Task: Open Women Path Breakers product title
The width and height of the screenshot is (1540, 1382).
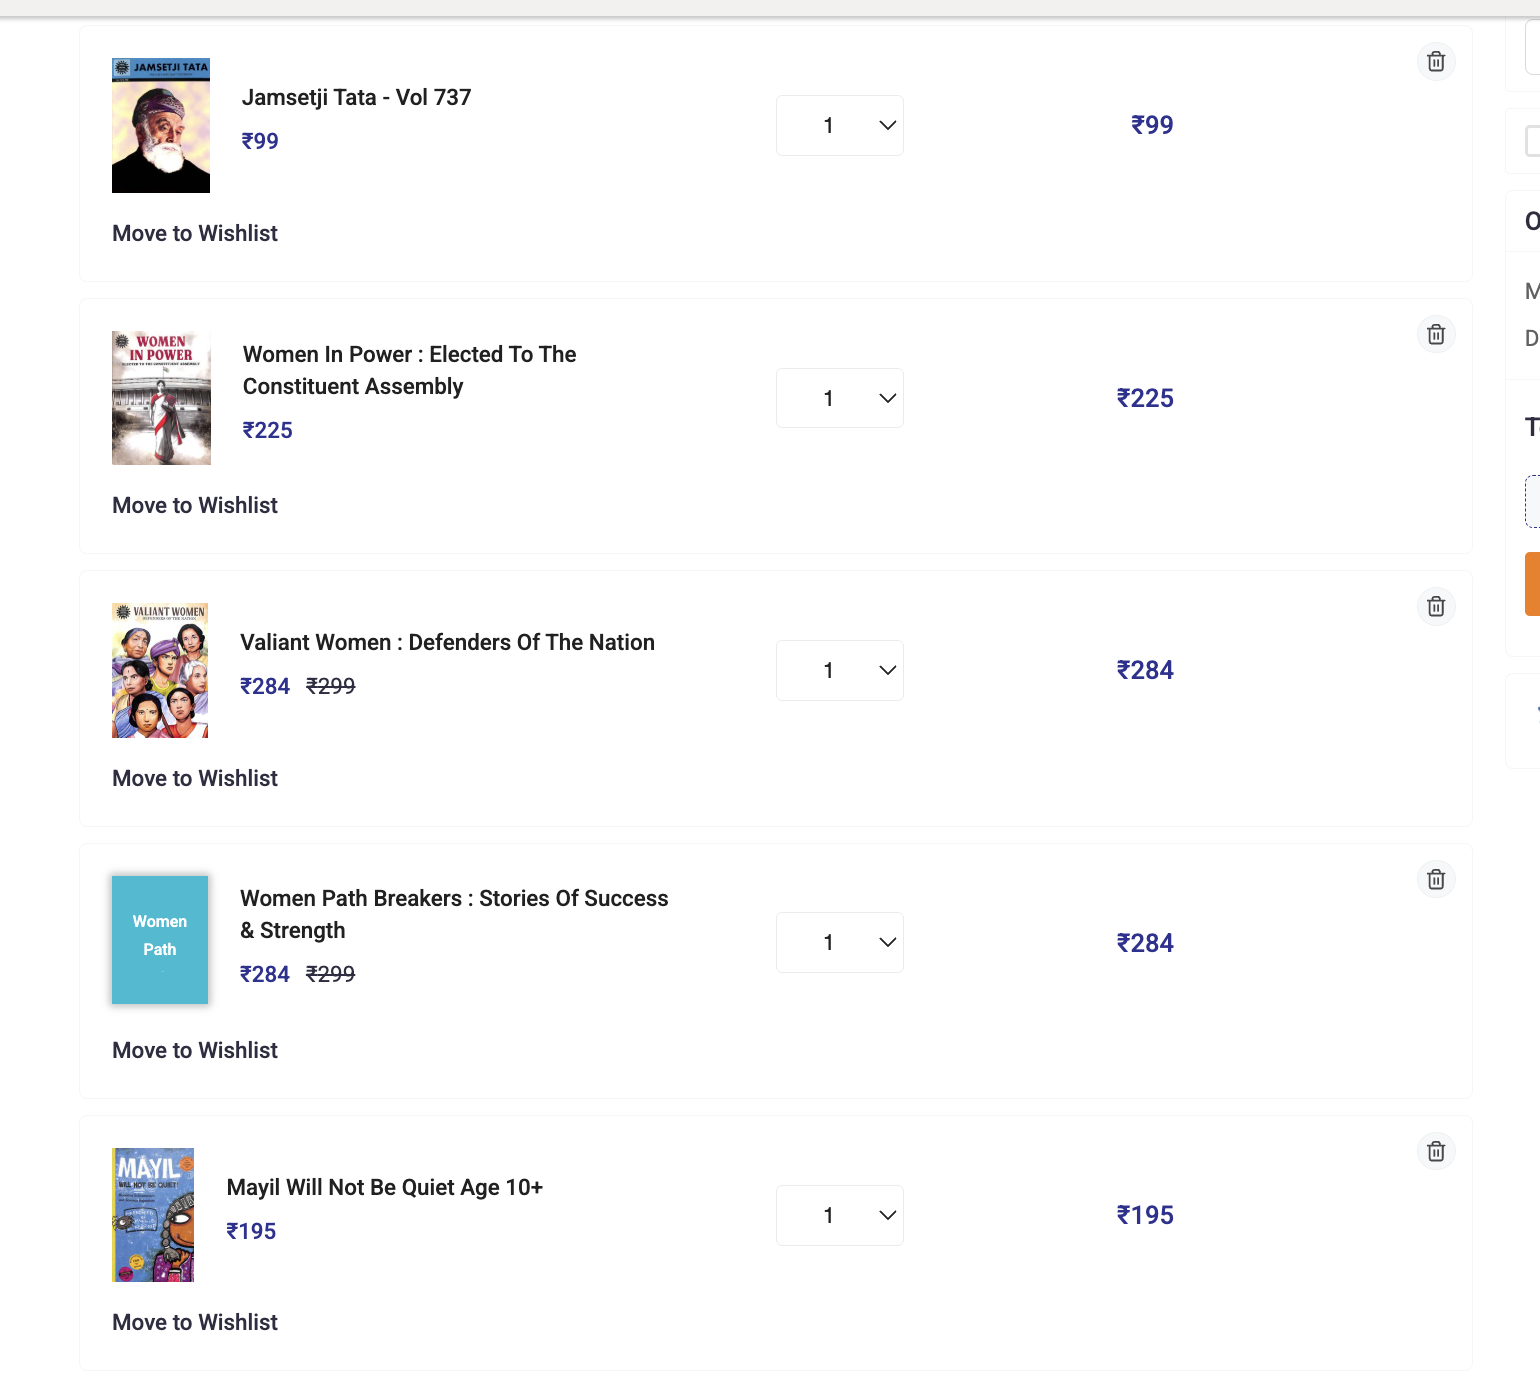Action: [454, 914]
